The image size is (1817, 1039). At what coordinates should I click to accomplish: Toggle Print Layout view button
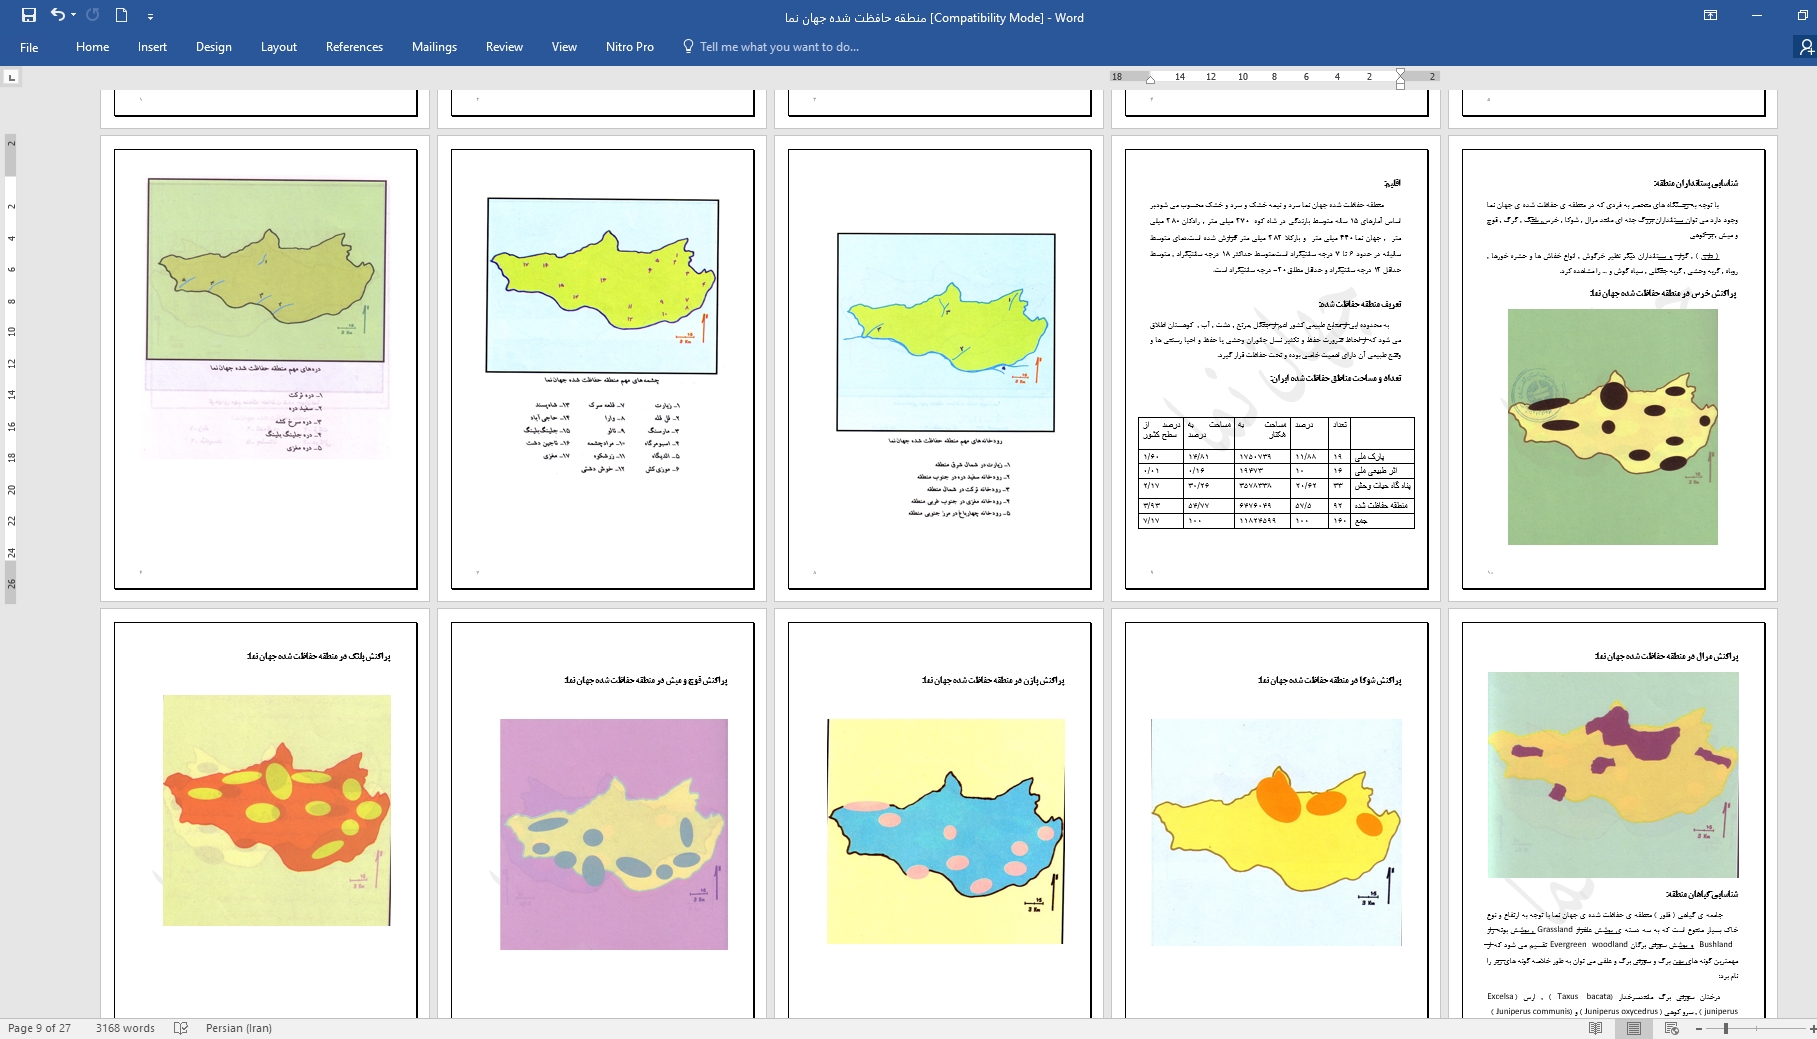click(x=1633, y=1028)
